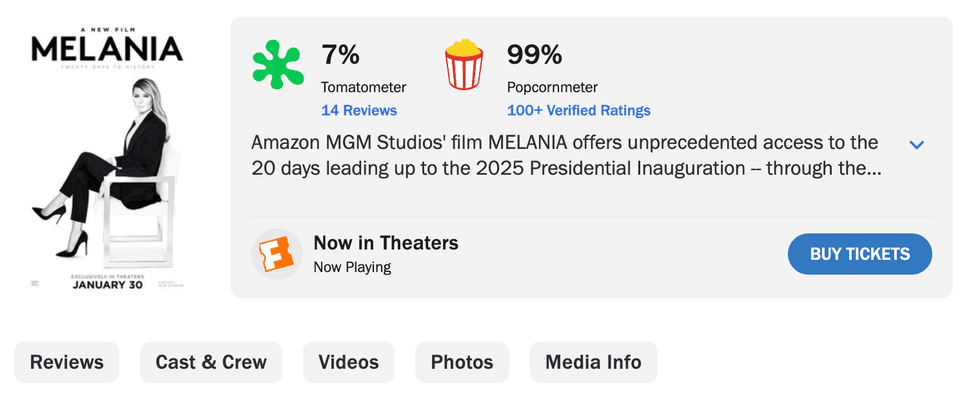Switch to the Photos section

pyautogui.click(x=462, y=362)
